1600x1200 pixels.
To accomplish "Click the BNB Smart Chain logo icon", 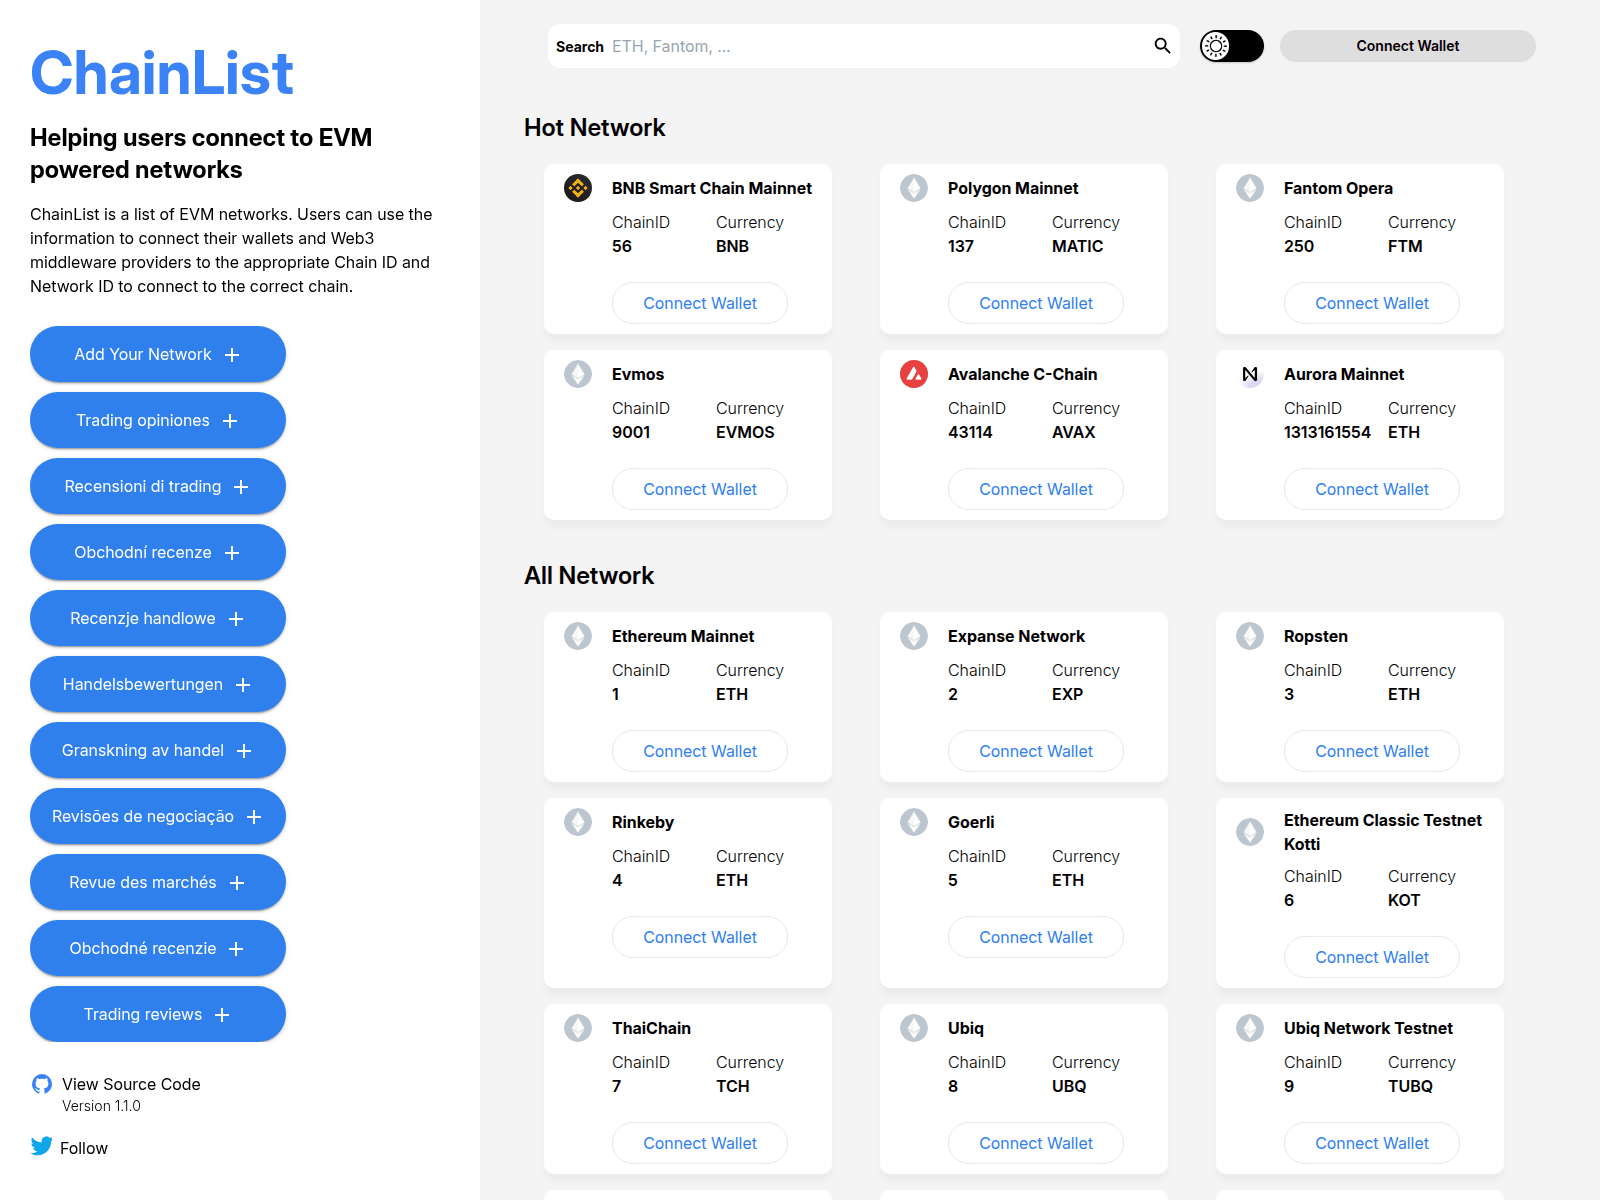I will click(578, 188).
